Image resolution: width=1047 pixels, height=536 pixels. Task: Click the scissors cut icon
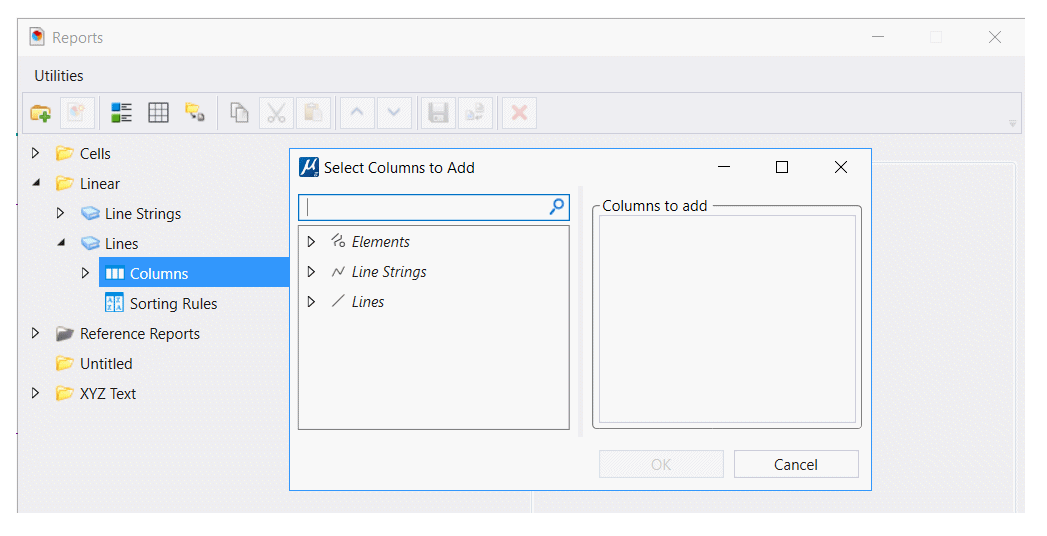276,113
